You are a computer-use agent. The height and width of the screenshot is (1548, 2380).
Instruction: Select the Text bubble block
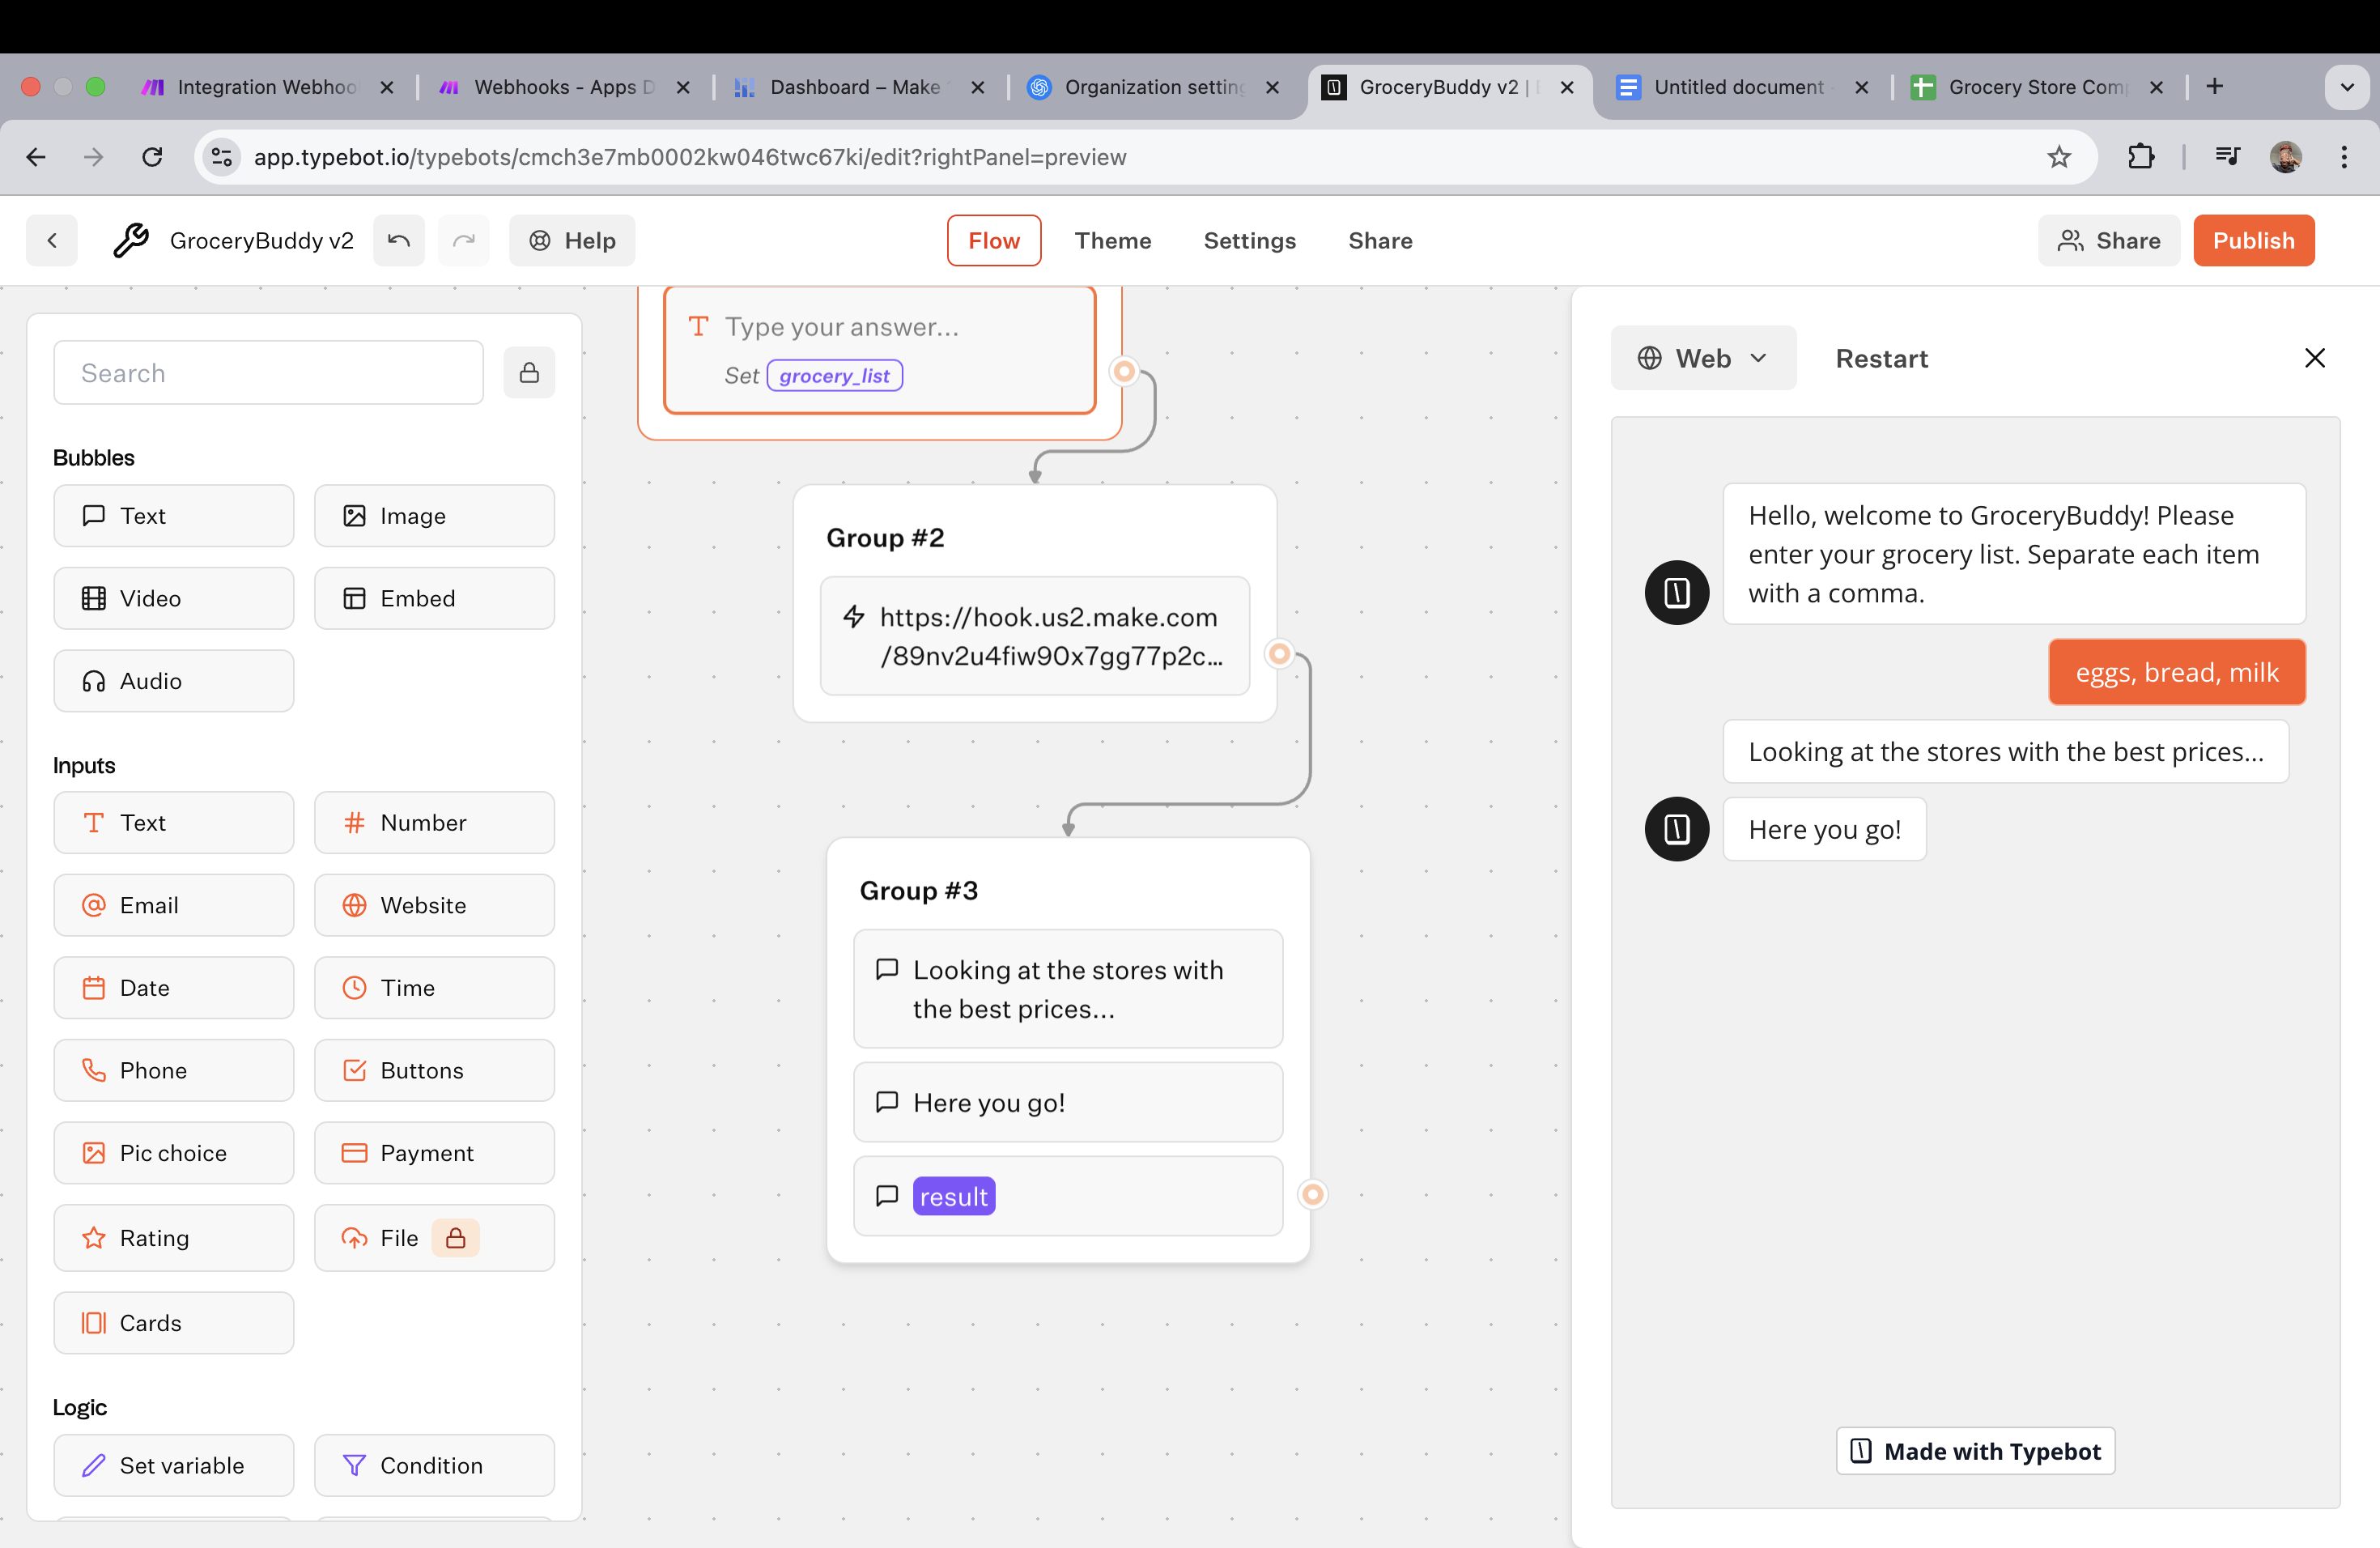tap(173, 516)
